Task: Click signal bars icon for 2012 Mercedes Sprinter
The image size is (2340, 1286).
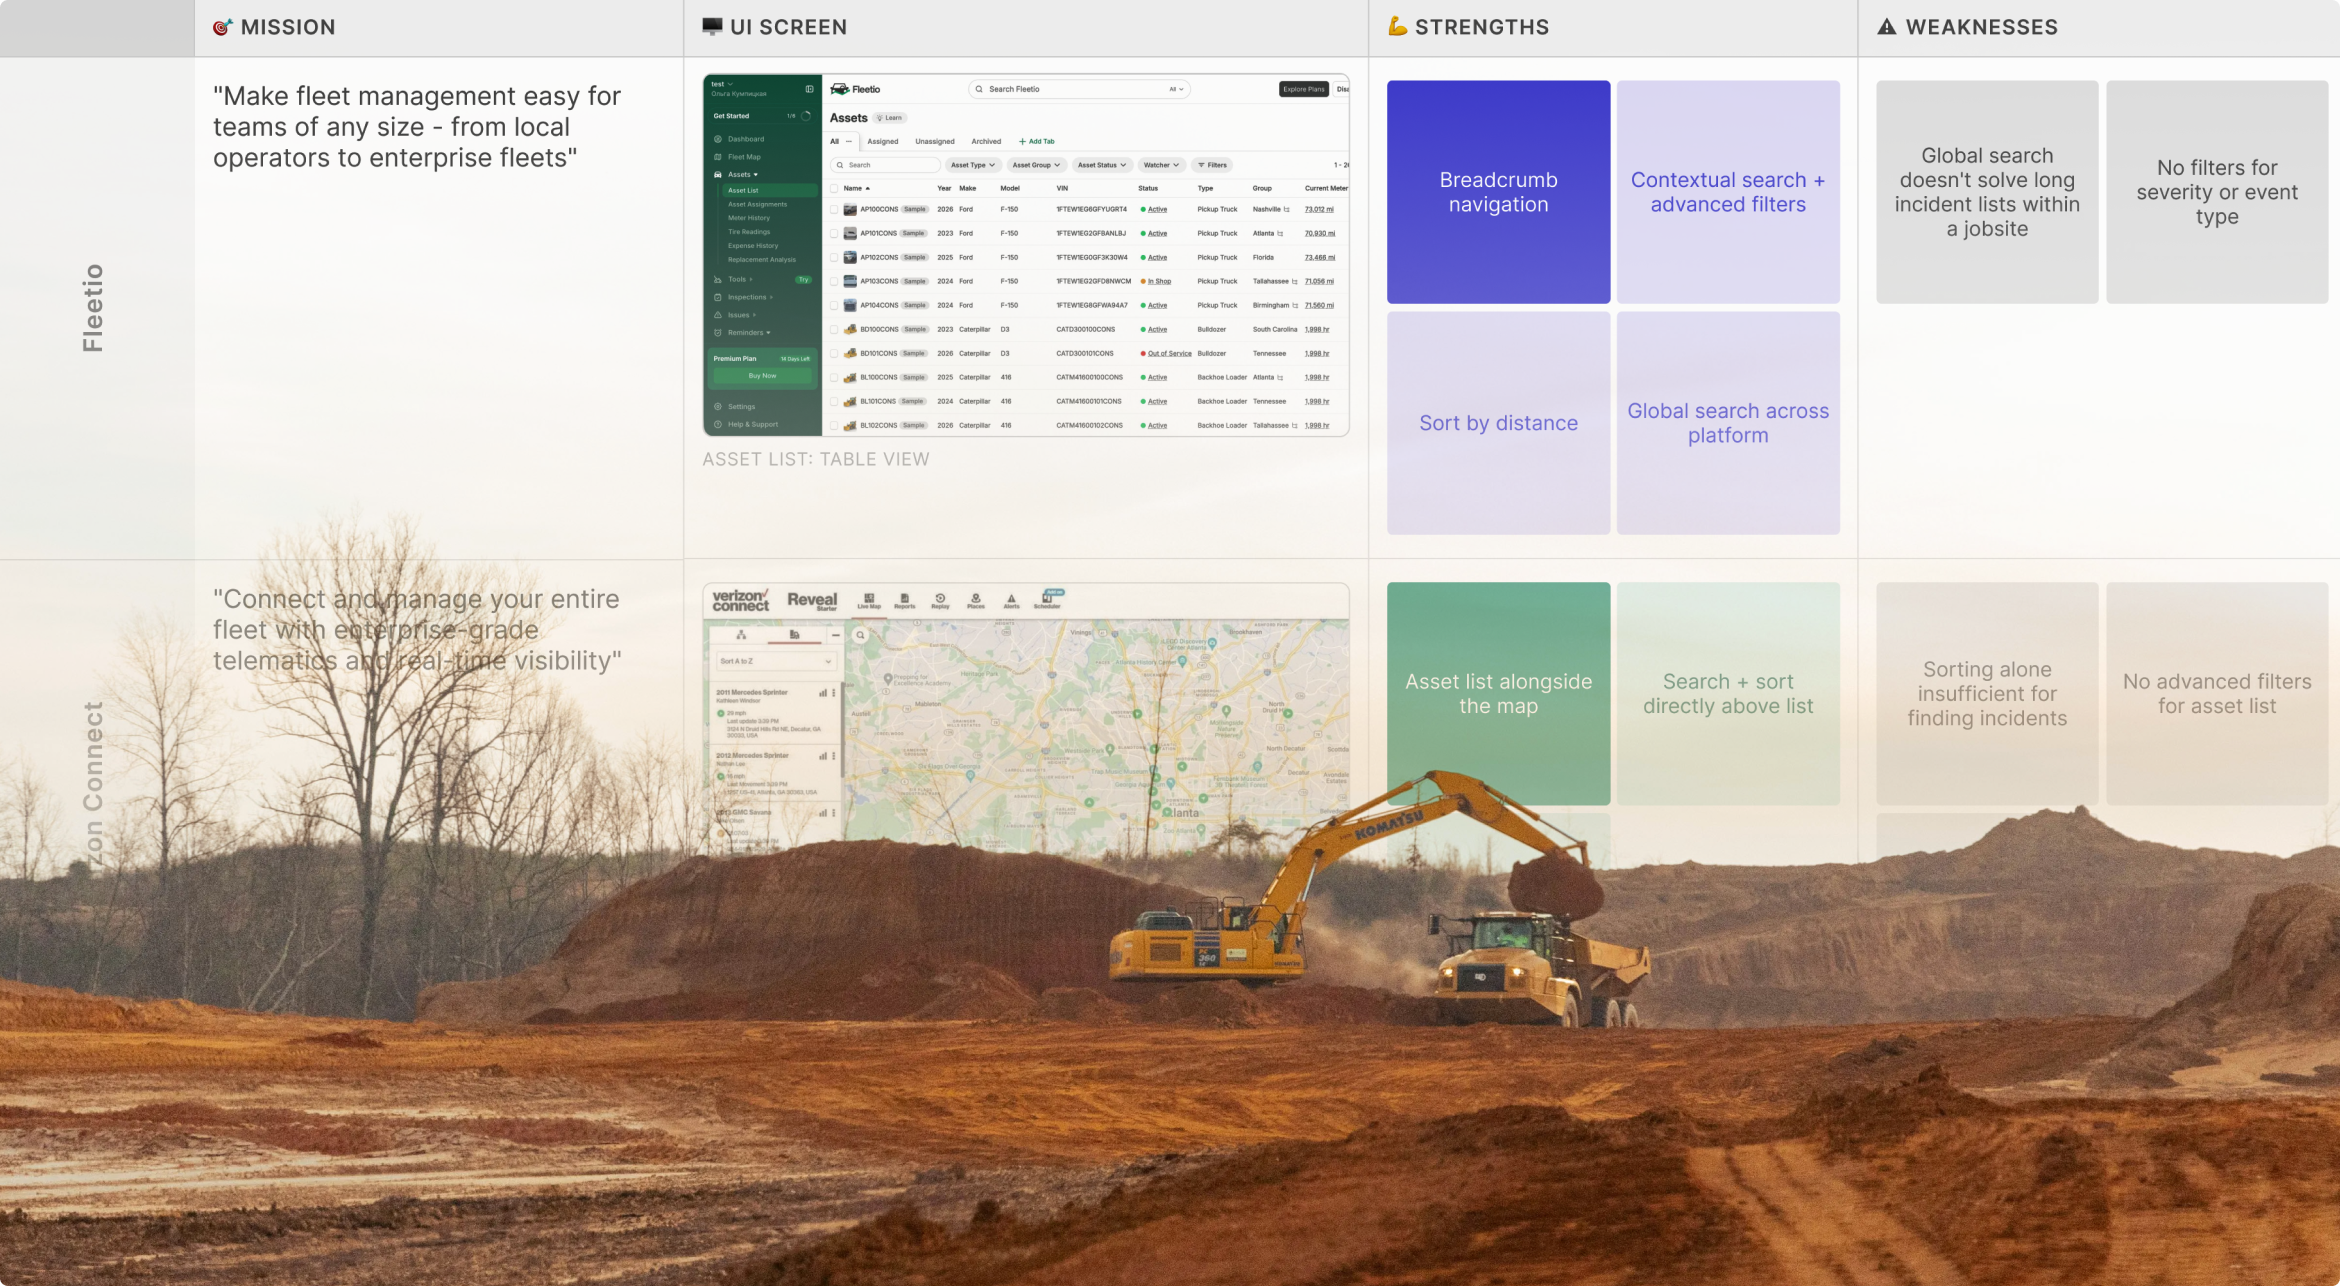Action: point(823,756)
